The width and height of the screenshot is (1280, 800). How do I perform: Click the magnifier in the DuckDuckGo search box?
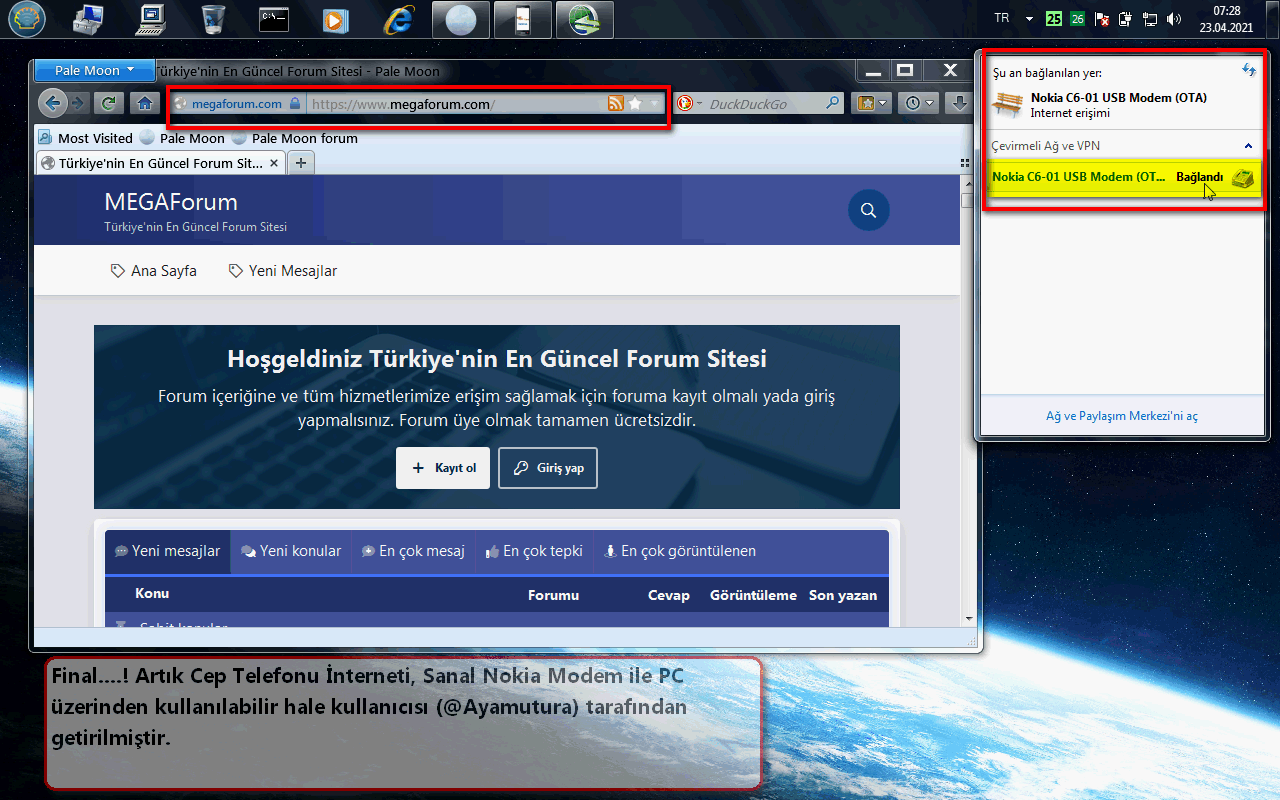pos(832,103)
